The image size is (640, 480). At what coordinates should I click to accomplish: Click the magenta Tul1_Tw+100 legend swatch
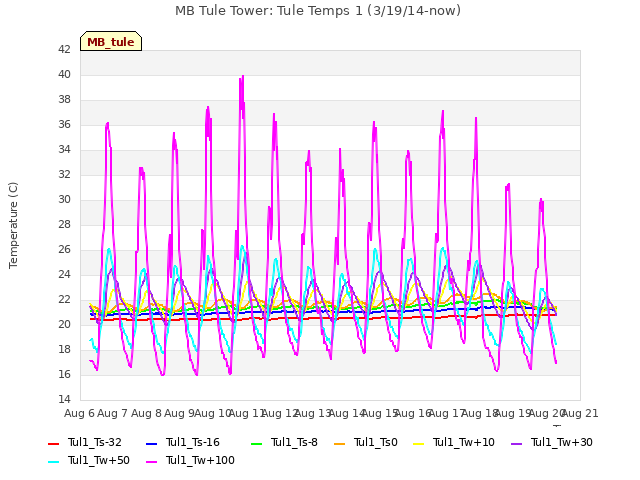click(151, 461)
